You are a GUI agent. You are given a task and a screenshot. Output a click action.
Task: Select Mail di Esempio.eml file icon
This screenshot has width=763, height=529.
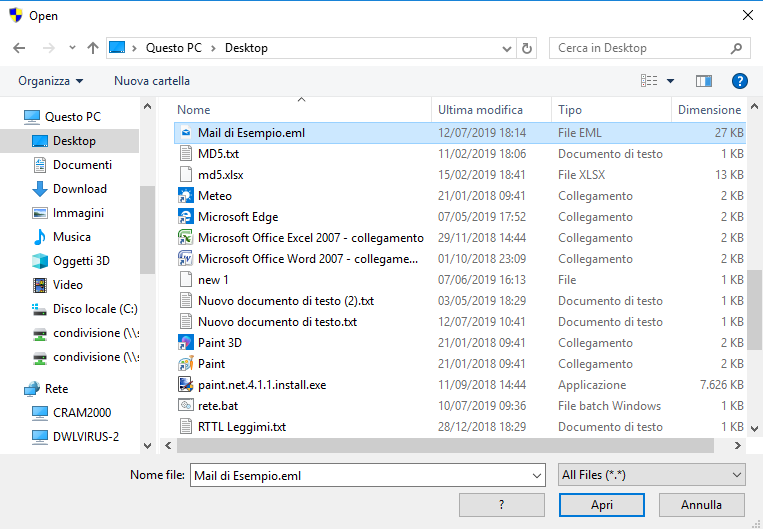[x=185, y=133]
